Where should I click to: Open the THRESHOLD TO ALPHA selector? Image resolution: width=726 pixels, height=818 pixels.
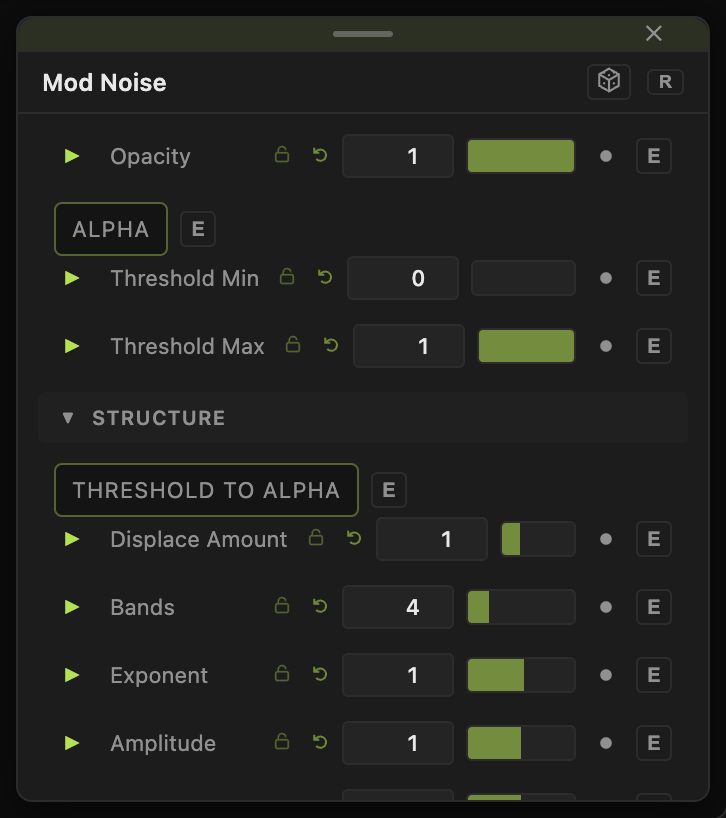coord(206,490)
